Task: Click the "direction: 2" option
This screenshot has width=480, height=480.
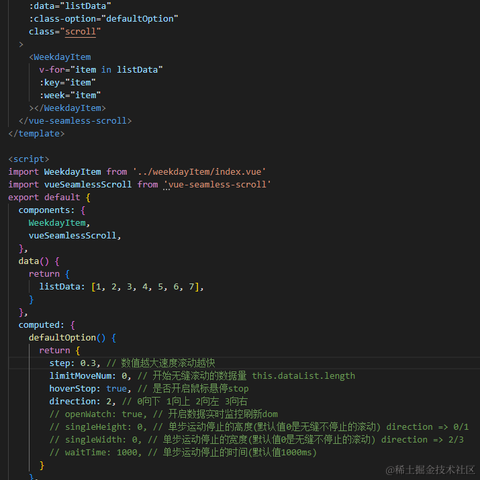Action: [80, 402]
